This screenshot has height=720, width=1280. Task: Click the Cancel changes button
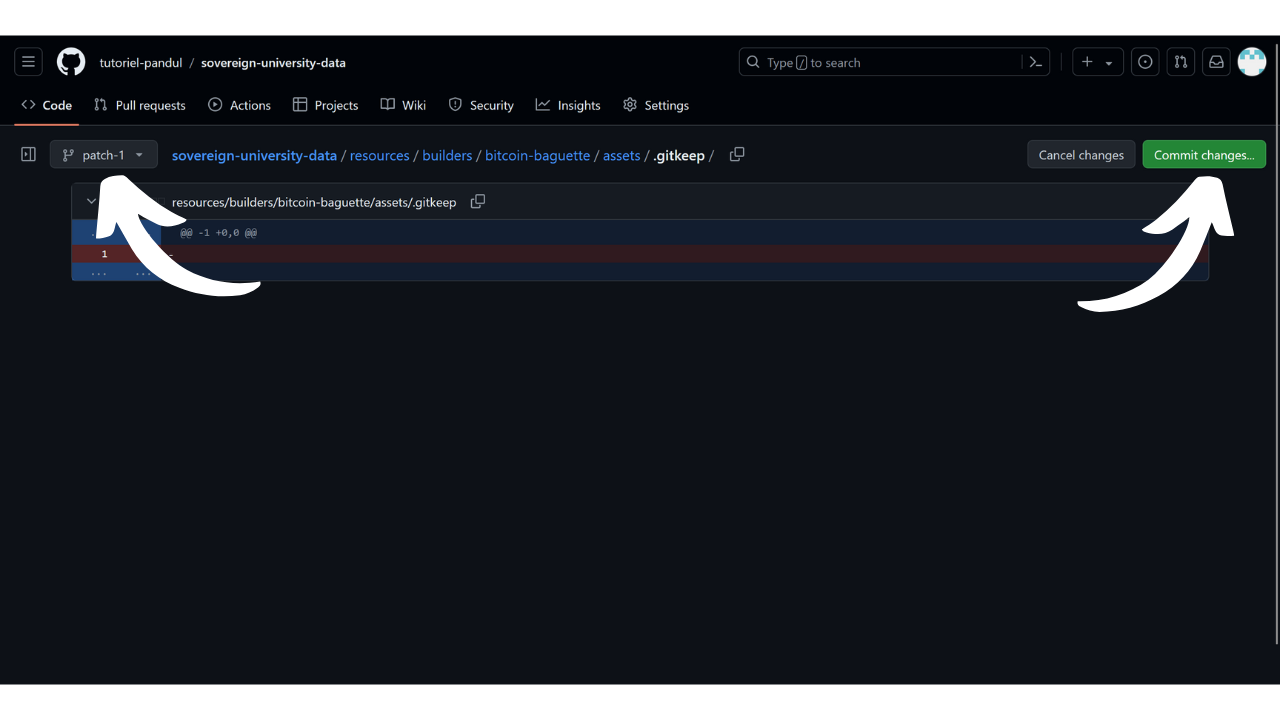point(1081,155)
